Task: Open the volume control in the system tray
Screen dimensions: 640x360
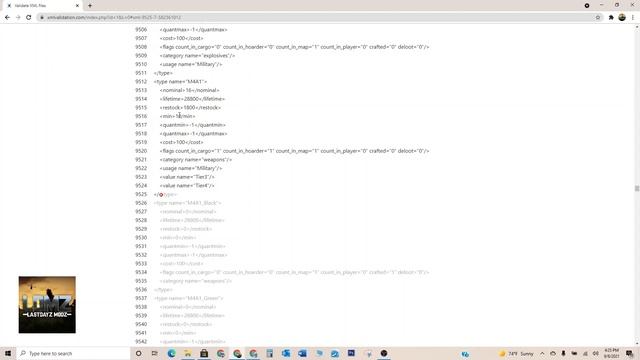Action: [596, 353]
